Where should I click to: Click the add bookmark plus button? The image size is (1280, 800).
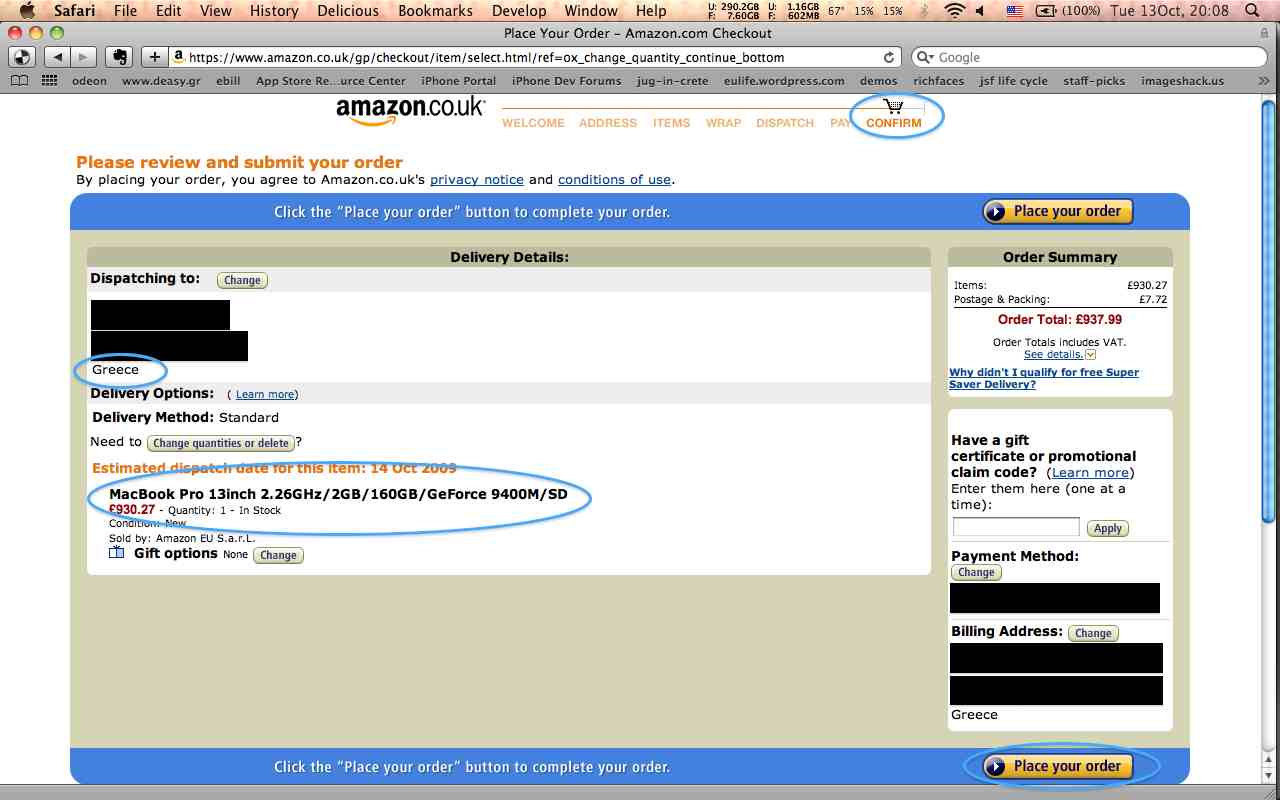[154, 57]
